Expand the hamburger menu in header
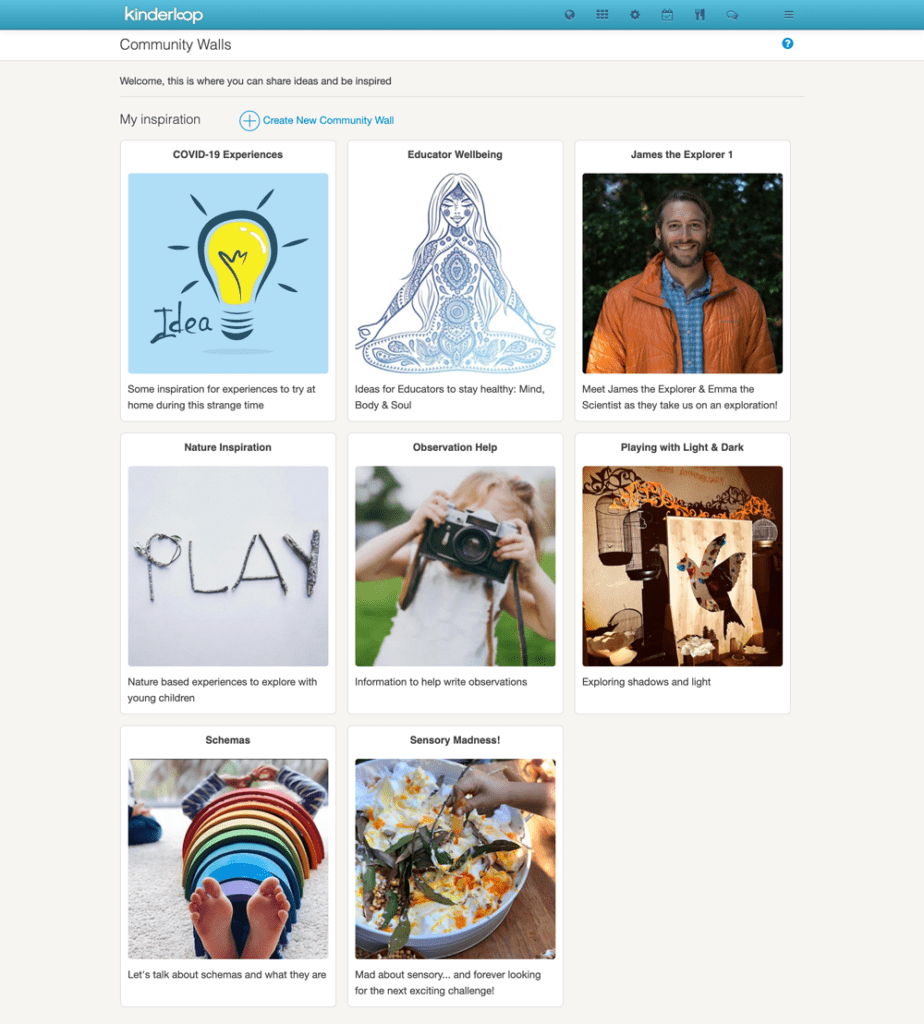This screenshot has height=1024, width=924. (x=789, y=14)
